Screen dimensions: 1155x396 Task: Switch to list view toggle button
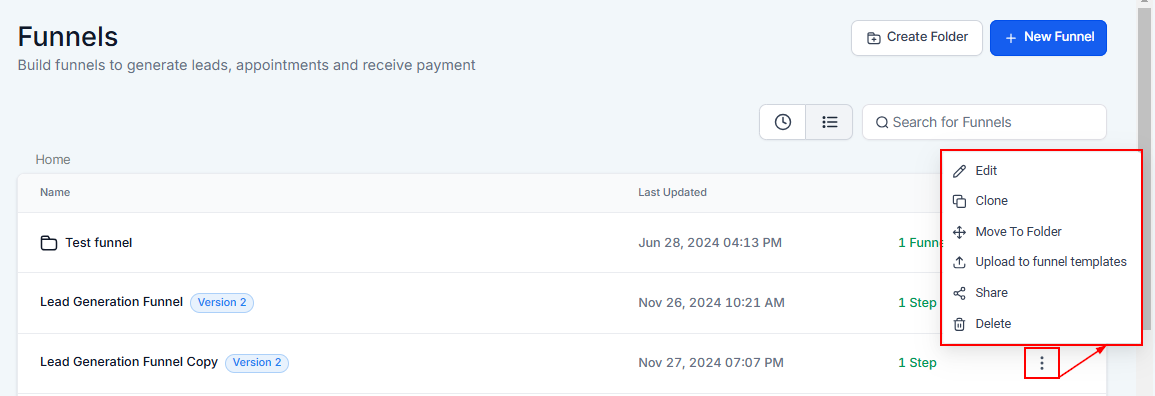click(829, 122)
